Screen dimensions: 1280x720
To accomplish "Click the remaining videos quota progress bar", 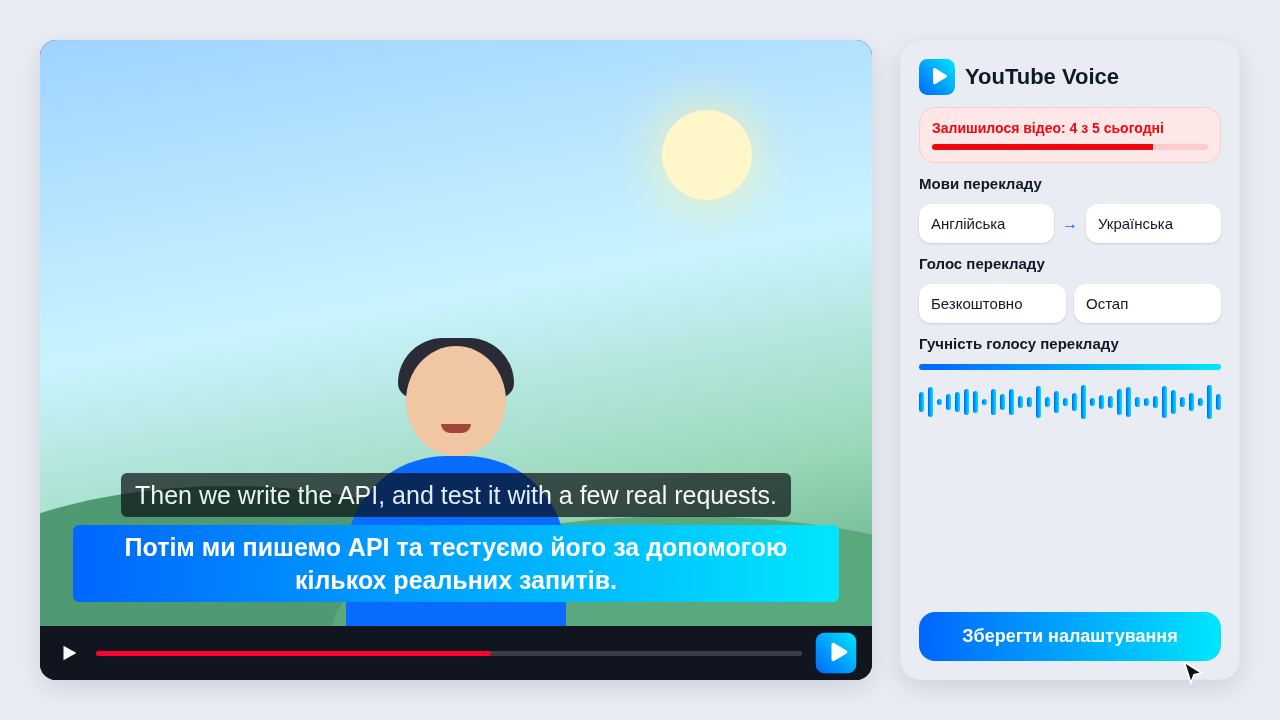I will [x=1070, y=147].
